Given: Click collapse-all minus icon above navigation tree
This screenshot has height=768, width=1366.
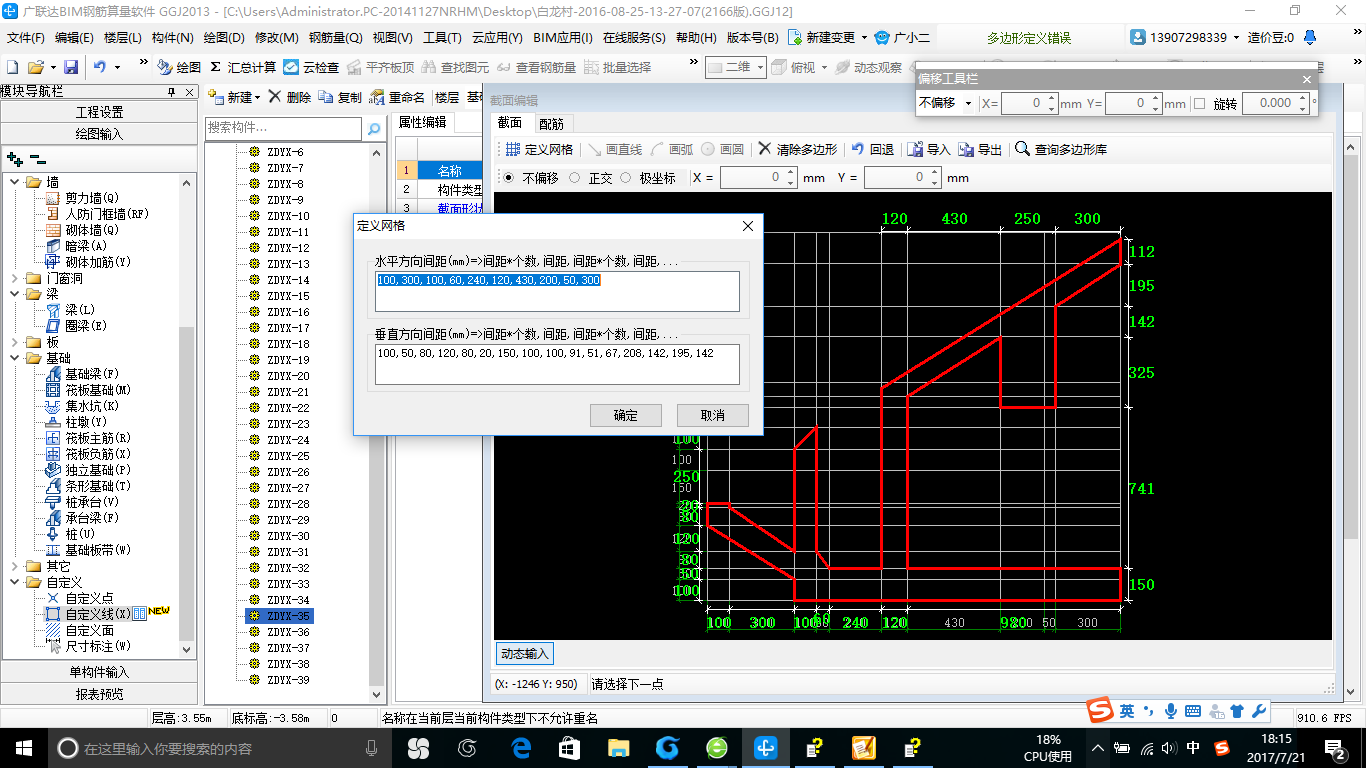Looking at the screenshot, I should pyautogui.click(x=38, y=158).
